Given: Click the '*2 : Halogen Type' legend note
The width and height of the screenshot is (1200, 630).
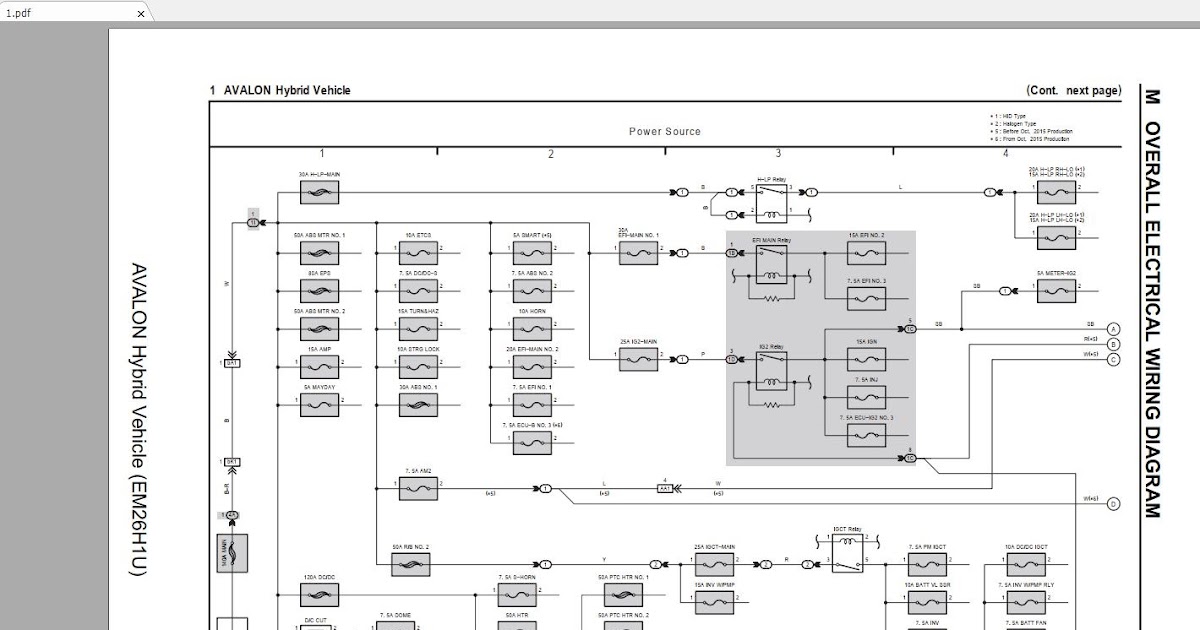Looking at the screenshot, I should (1015, 124).
